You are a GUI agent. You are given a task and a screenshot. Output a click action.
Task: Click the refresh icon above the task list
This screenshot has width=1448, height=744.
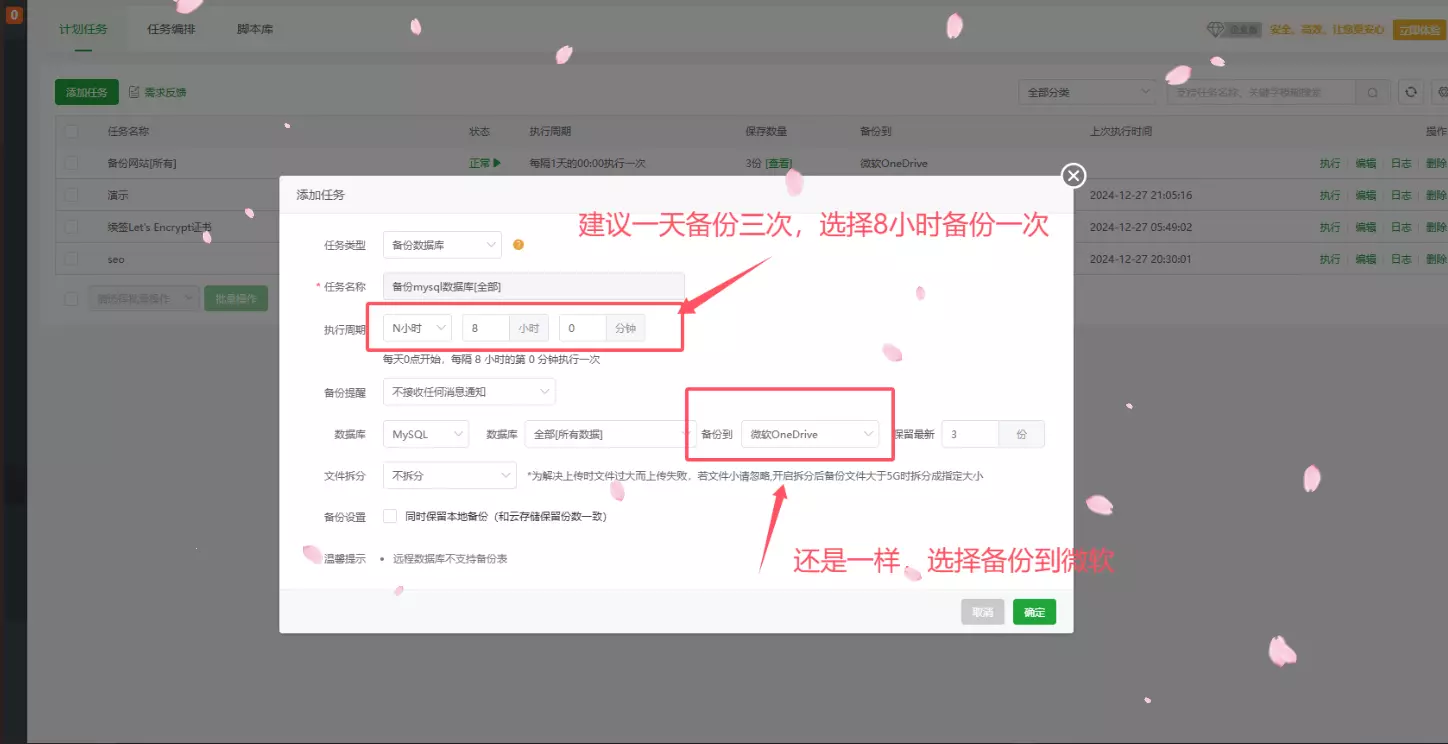pos(1410,92)
